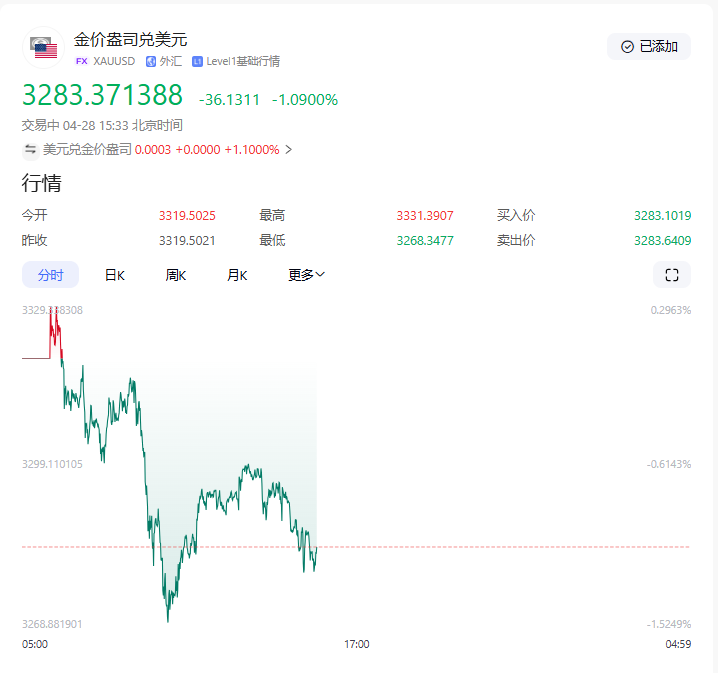Screen dimensions: 718x673
Task: Open fullscreen chart via the expand icon
Action: 671,275
